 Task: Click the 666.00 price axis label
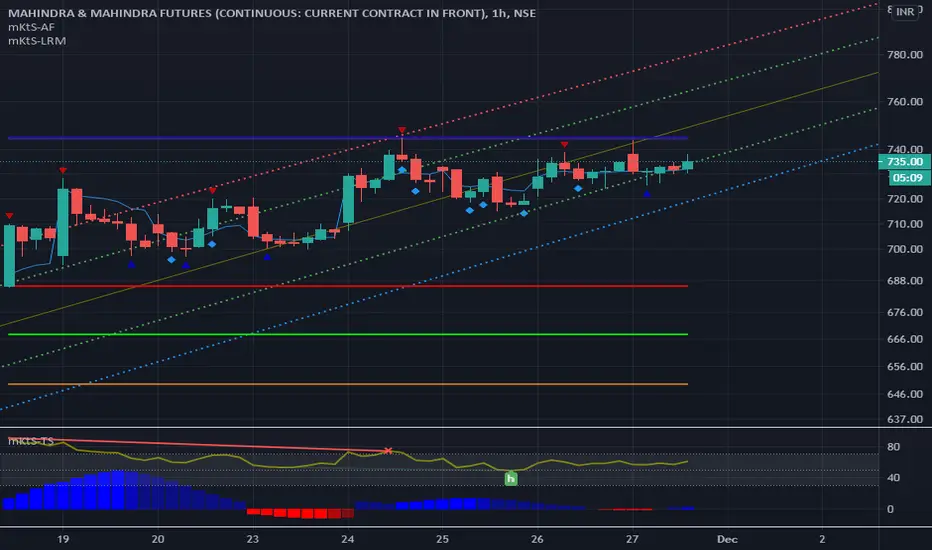click(905, 339)
